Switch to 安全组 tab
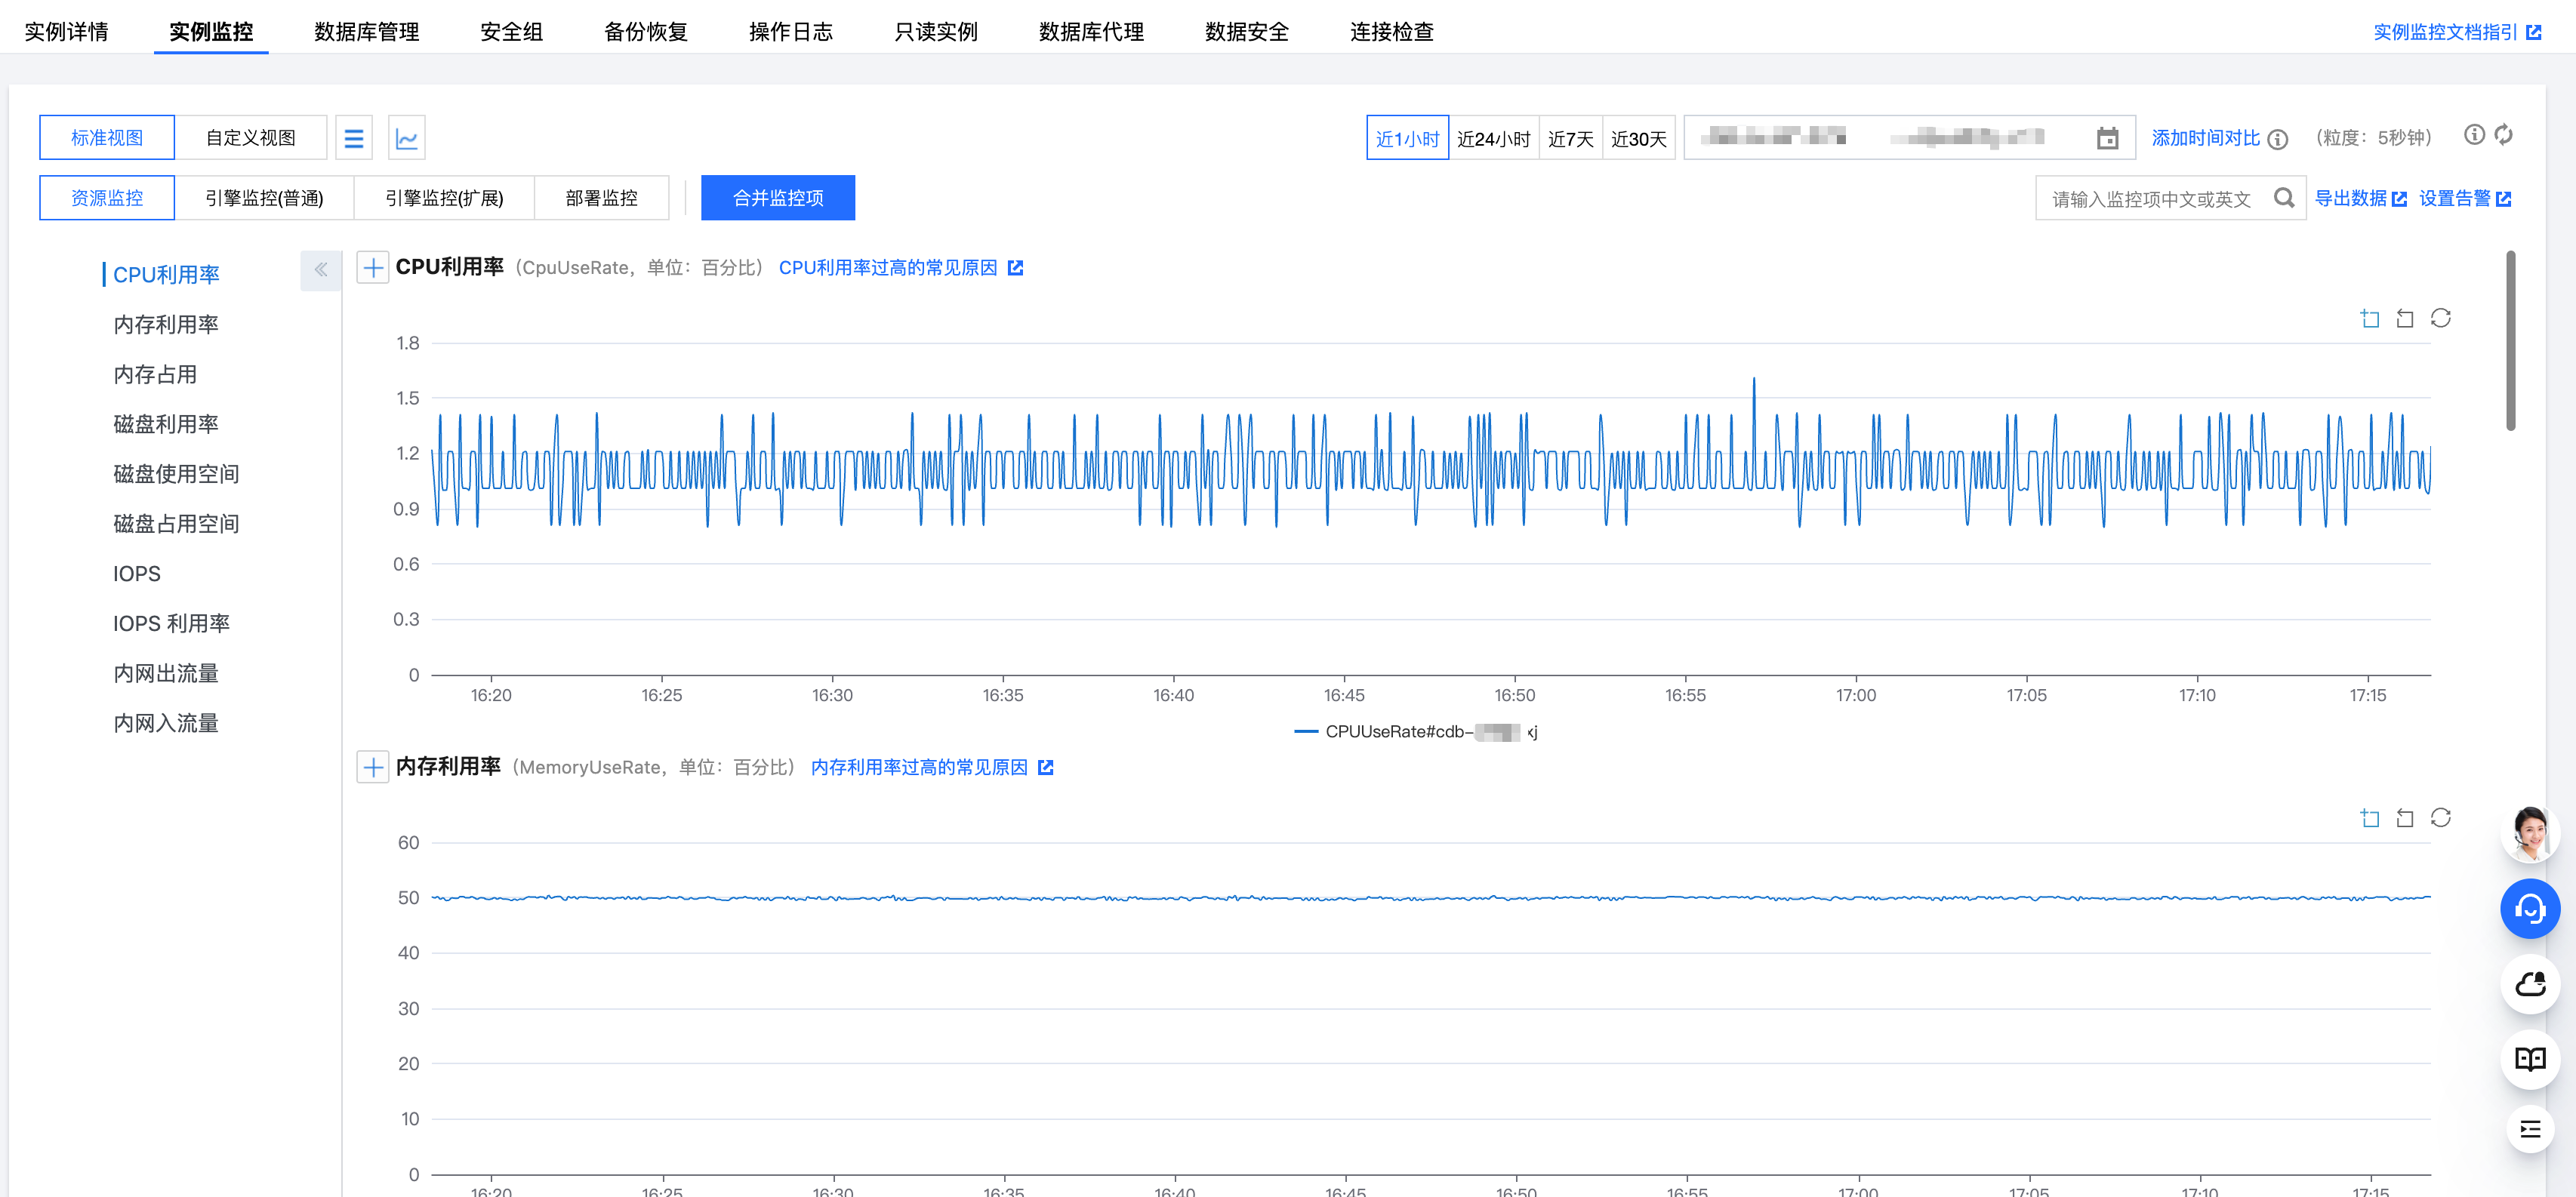Image resolution: width=2576 pixels, height=1197 pixels. click(511, 32)
